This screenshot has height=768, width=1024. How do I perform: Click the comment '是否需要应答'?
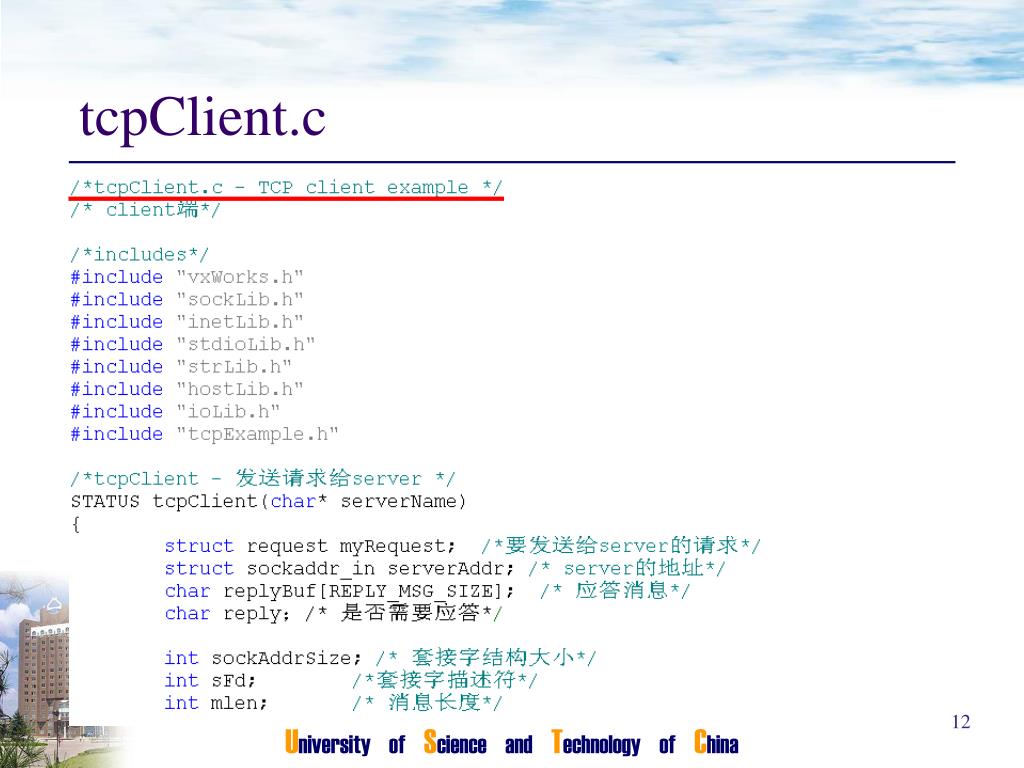click(404, 613)
